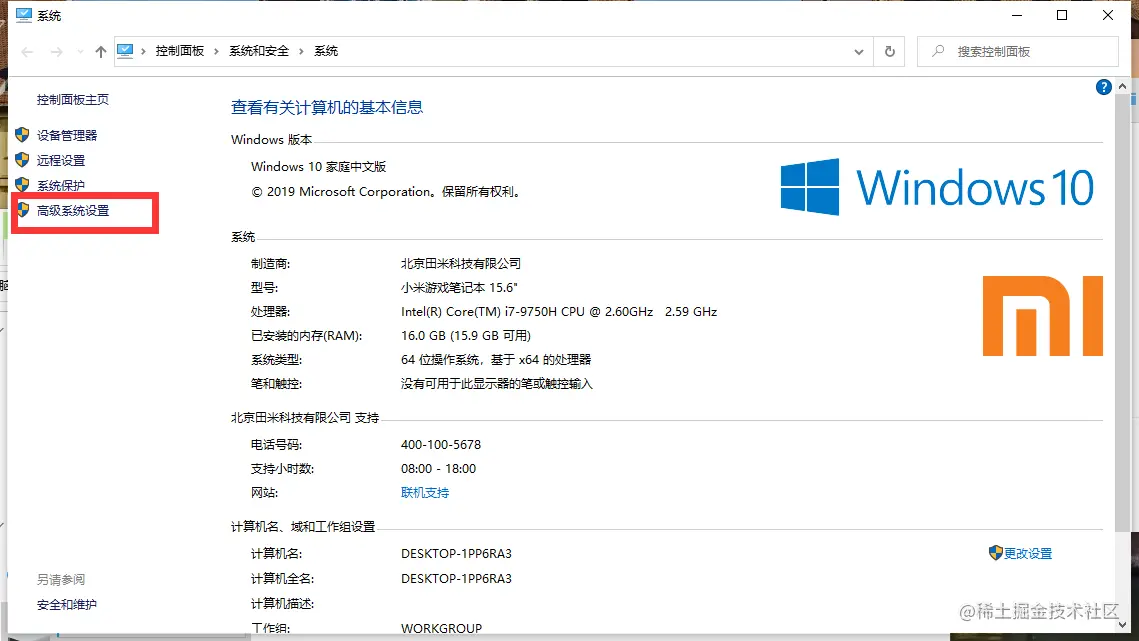Refresh the page with the refresh icon

889,52
